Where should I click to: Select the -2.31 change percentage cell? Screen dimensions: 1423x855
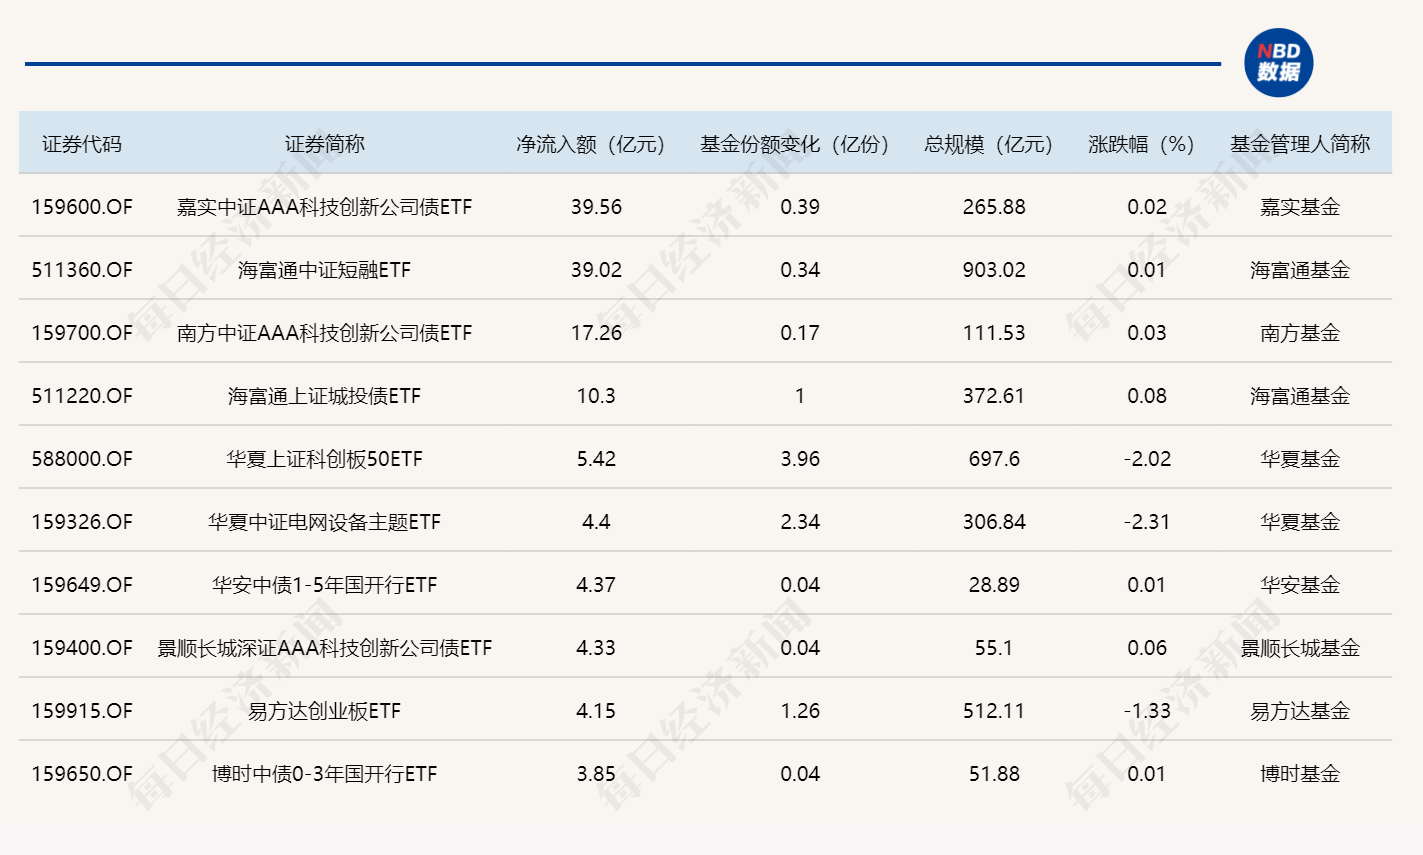point(1146,522)
